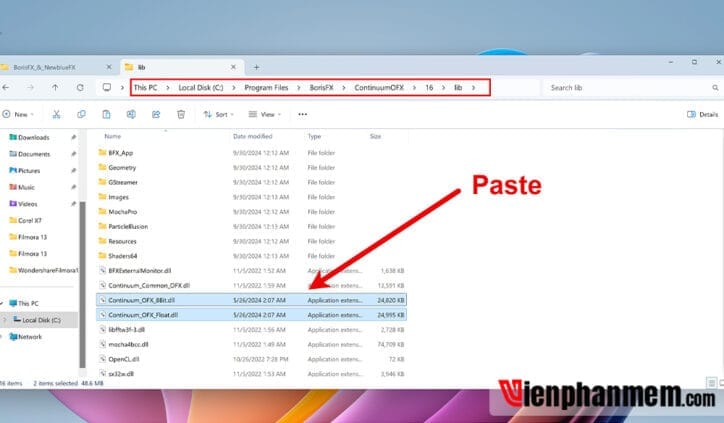Open Downloads in the sidebar

33,138
